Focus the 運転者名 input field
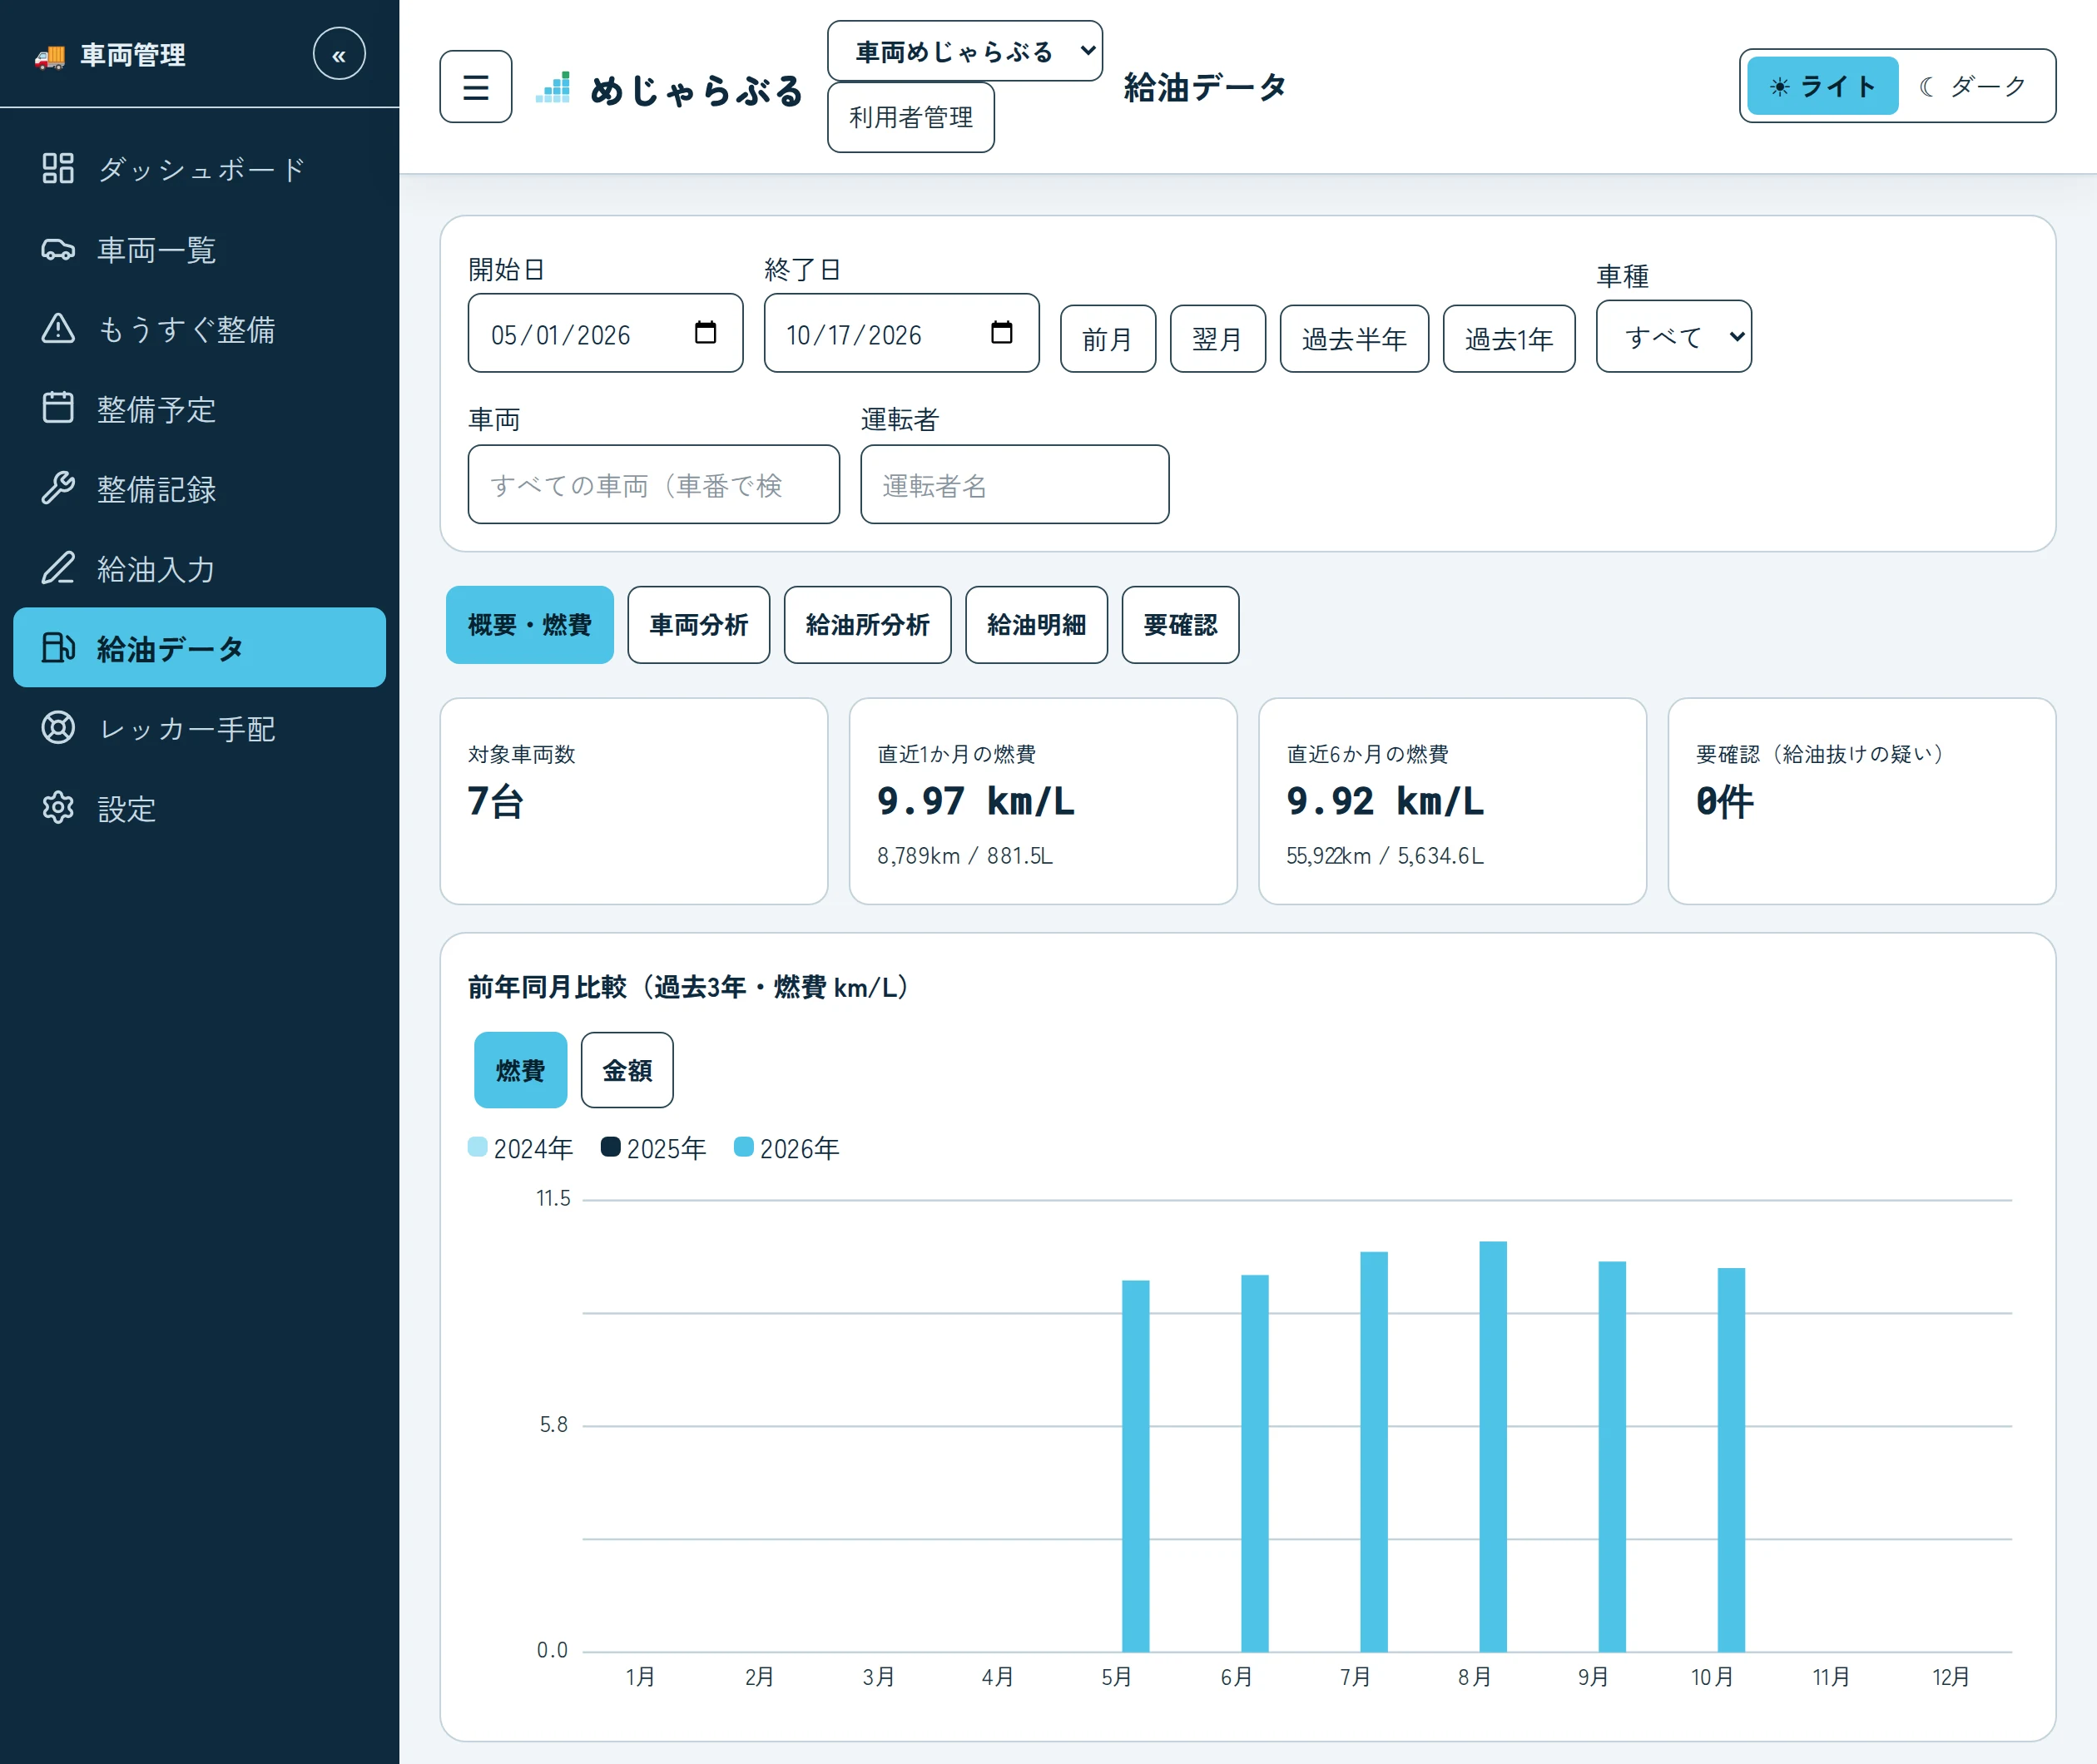 [1015, 485]
